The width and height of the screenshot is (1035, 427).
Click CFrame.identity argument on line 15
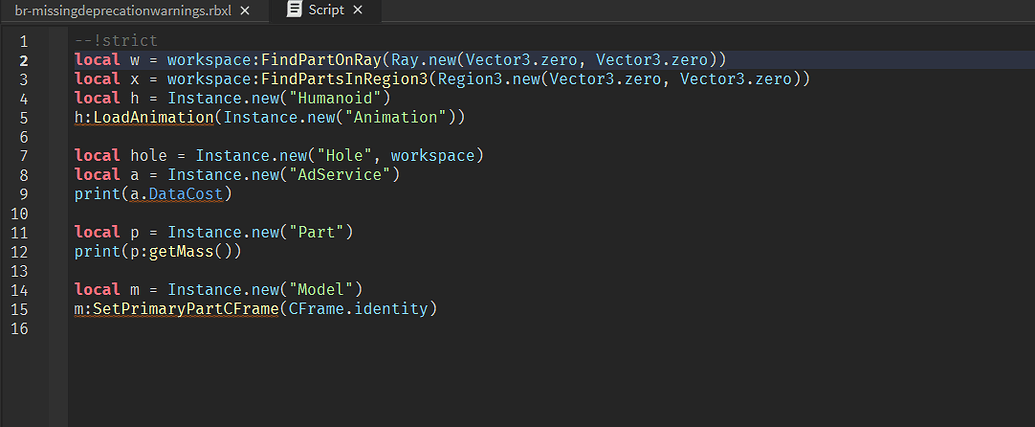[358, 309]
